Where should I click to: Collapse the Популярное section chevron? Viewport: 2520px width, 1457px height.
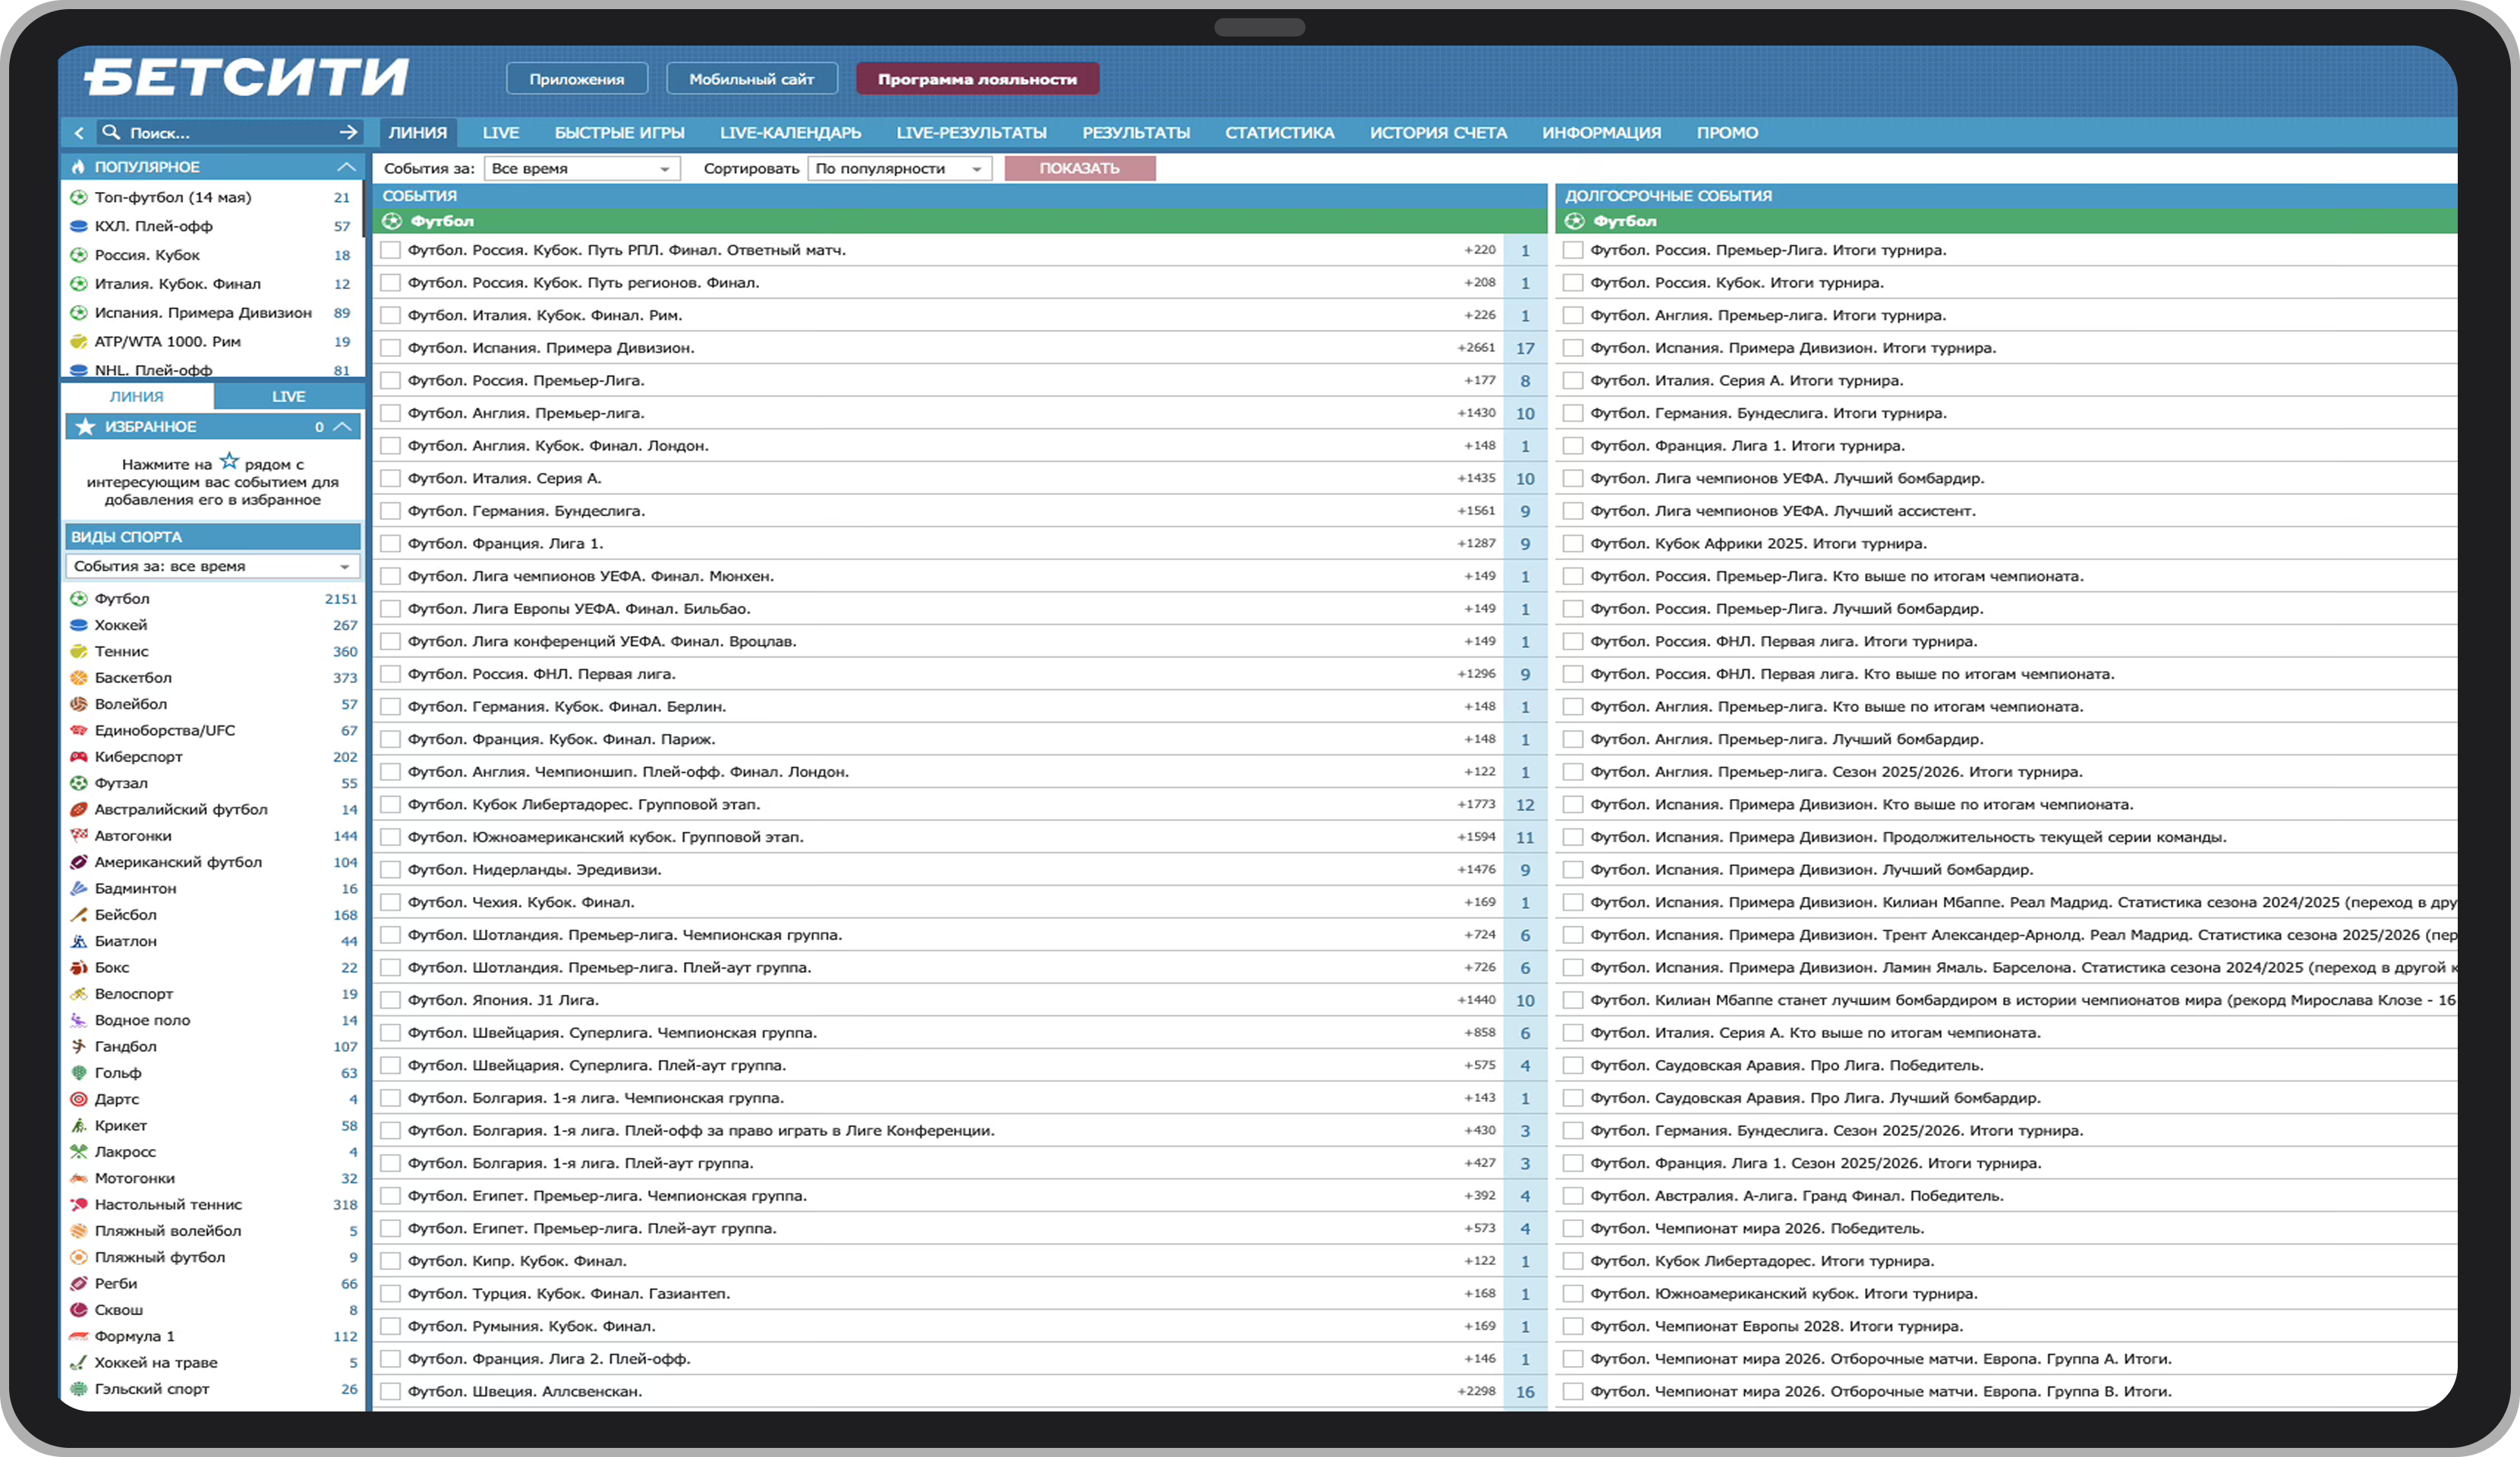[346, 167]
